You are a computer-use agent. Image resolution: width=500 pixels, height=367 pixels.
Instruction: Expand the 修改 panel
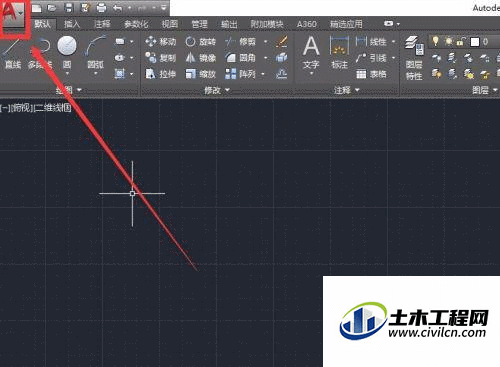click(x=217, y=90)
